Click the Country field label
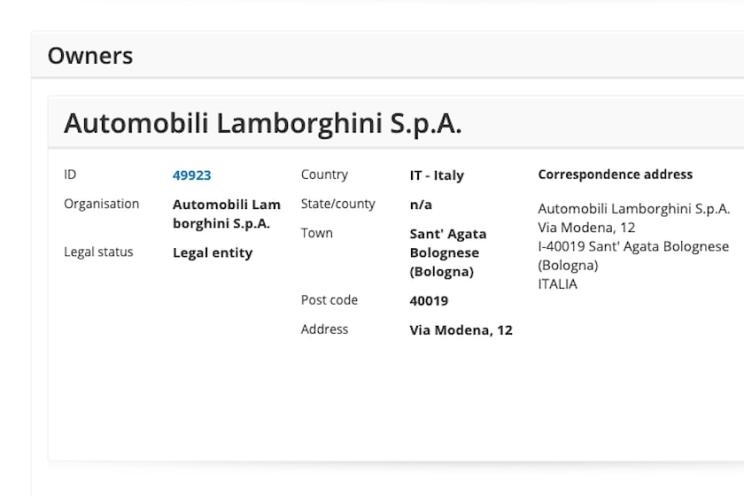The height and width of the screenshot is (496, 744). 324,175
